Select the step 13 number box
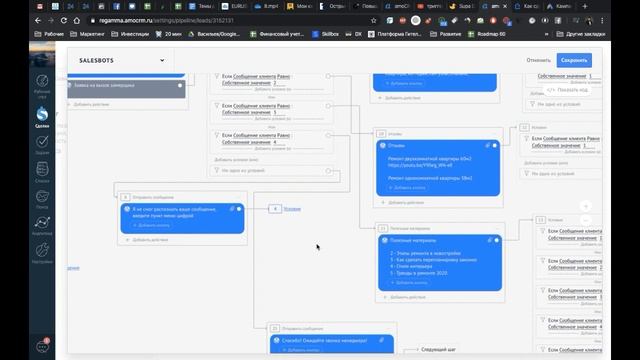Viewport: 640px width, 360px height. [540, 220]
